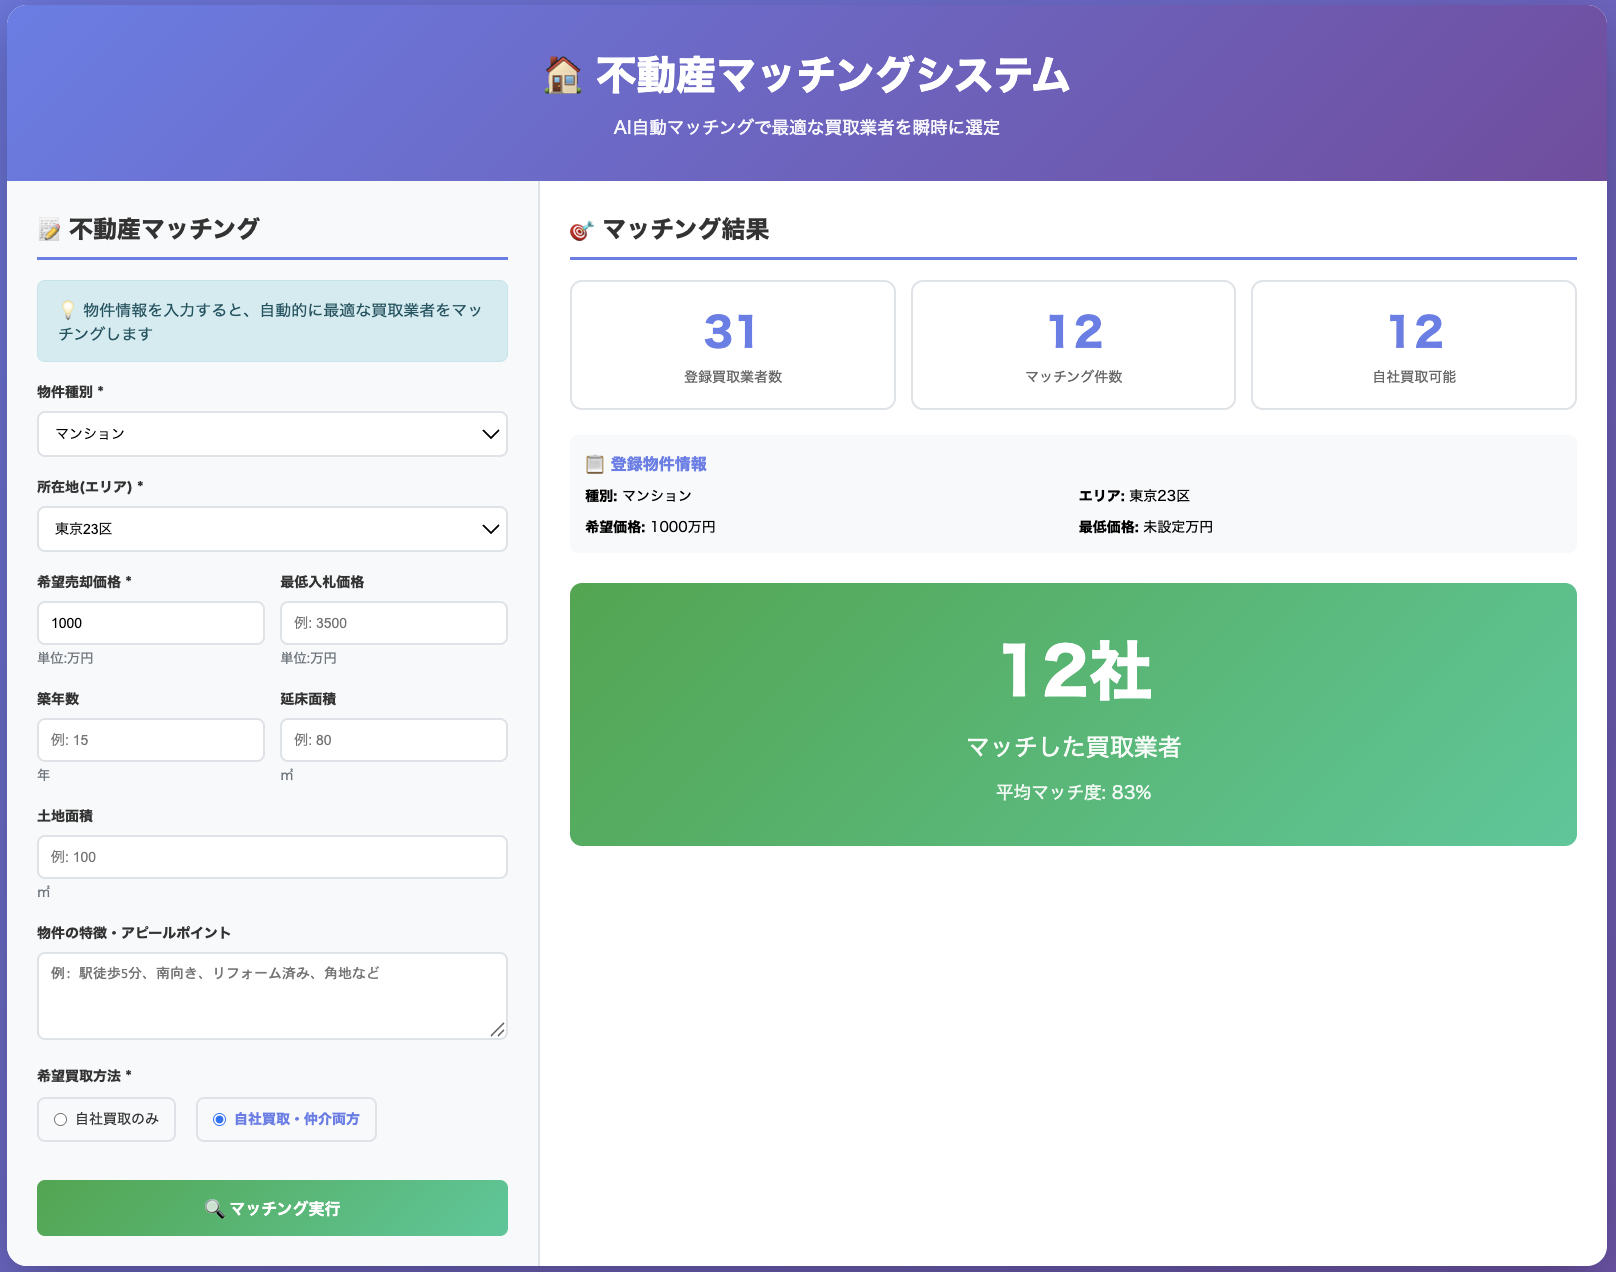Open the 物件種別 dropdown showing マンション
The height and width of the screenshot is (1272, 1616).
272,434
